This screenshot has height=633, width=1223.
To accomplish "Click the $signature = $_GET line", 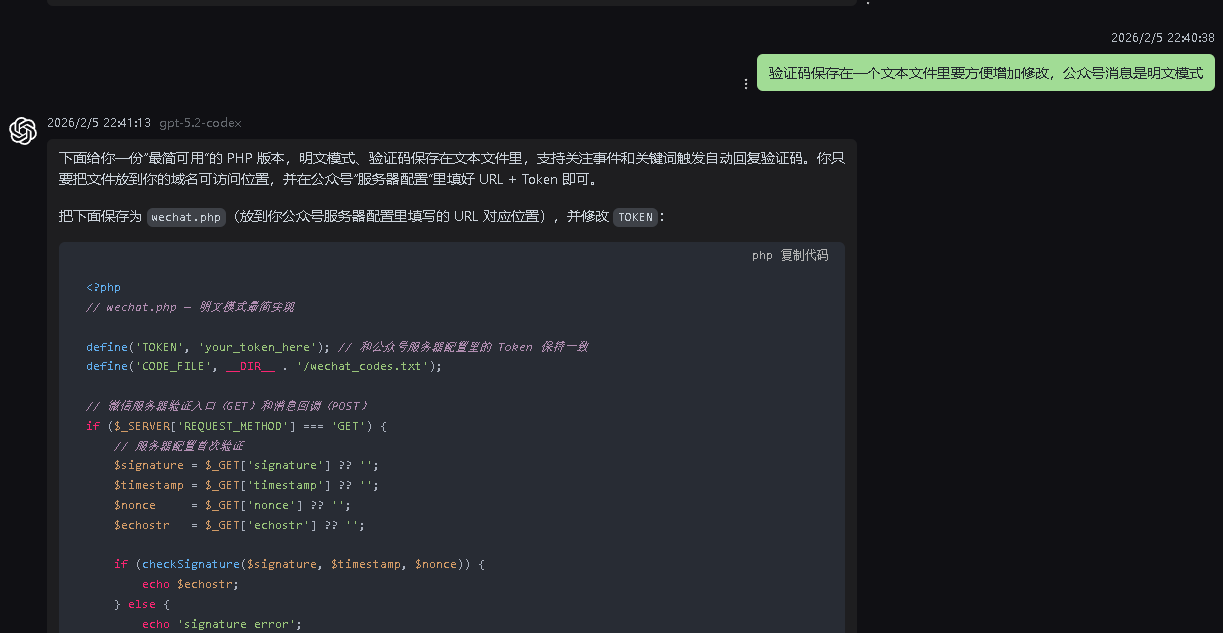I will (x=246, y=465).
